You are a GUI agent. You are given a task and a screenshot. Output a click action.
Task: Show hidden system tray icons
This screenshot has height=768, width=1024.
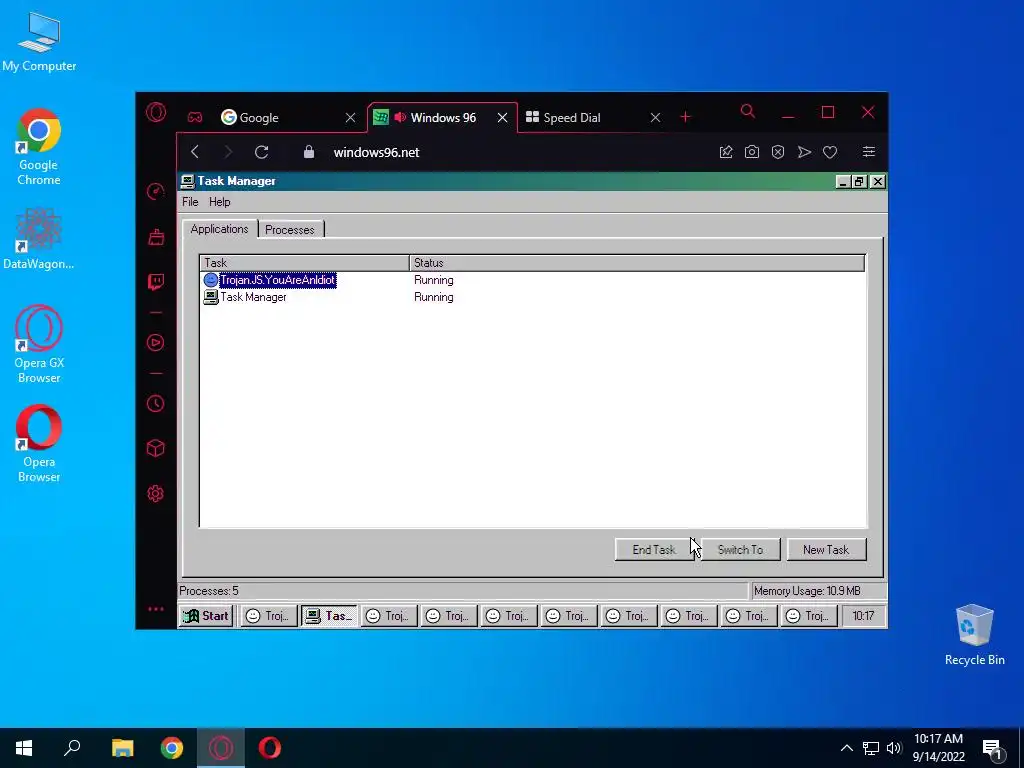click(x=846, y=748)
